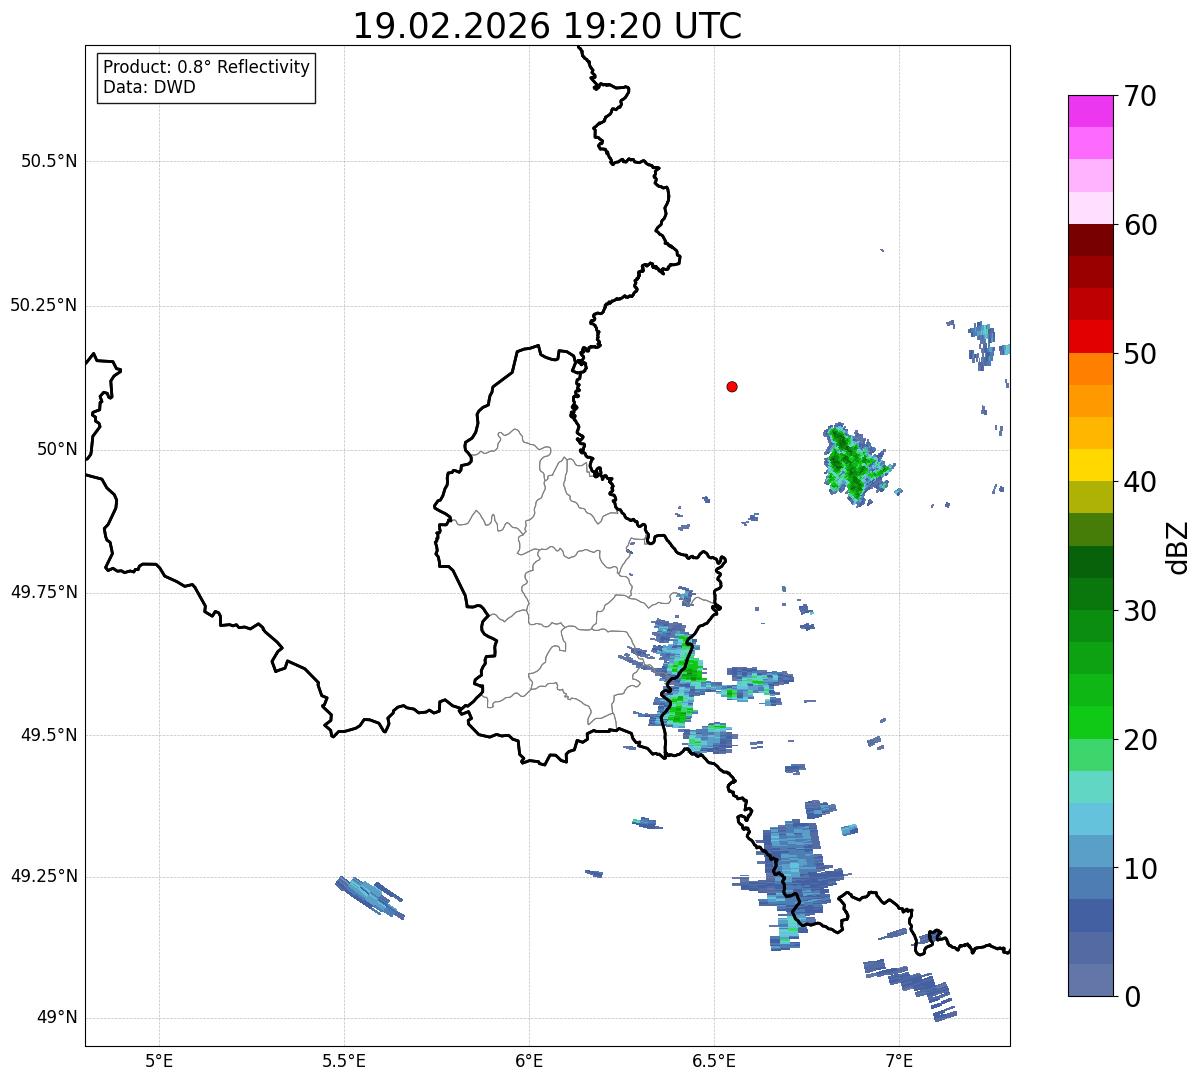Click the 7°E longitude tick label
Image resolution: width=1202 pixels, height=1081 pixels.
899,1060
